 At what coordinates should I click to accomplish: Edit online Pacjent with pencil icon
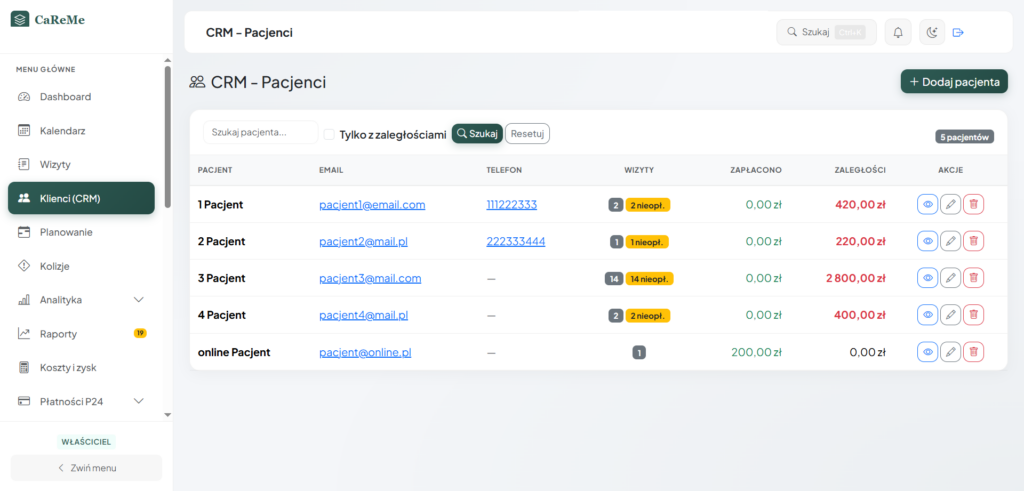(951, 352)
